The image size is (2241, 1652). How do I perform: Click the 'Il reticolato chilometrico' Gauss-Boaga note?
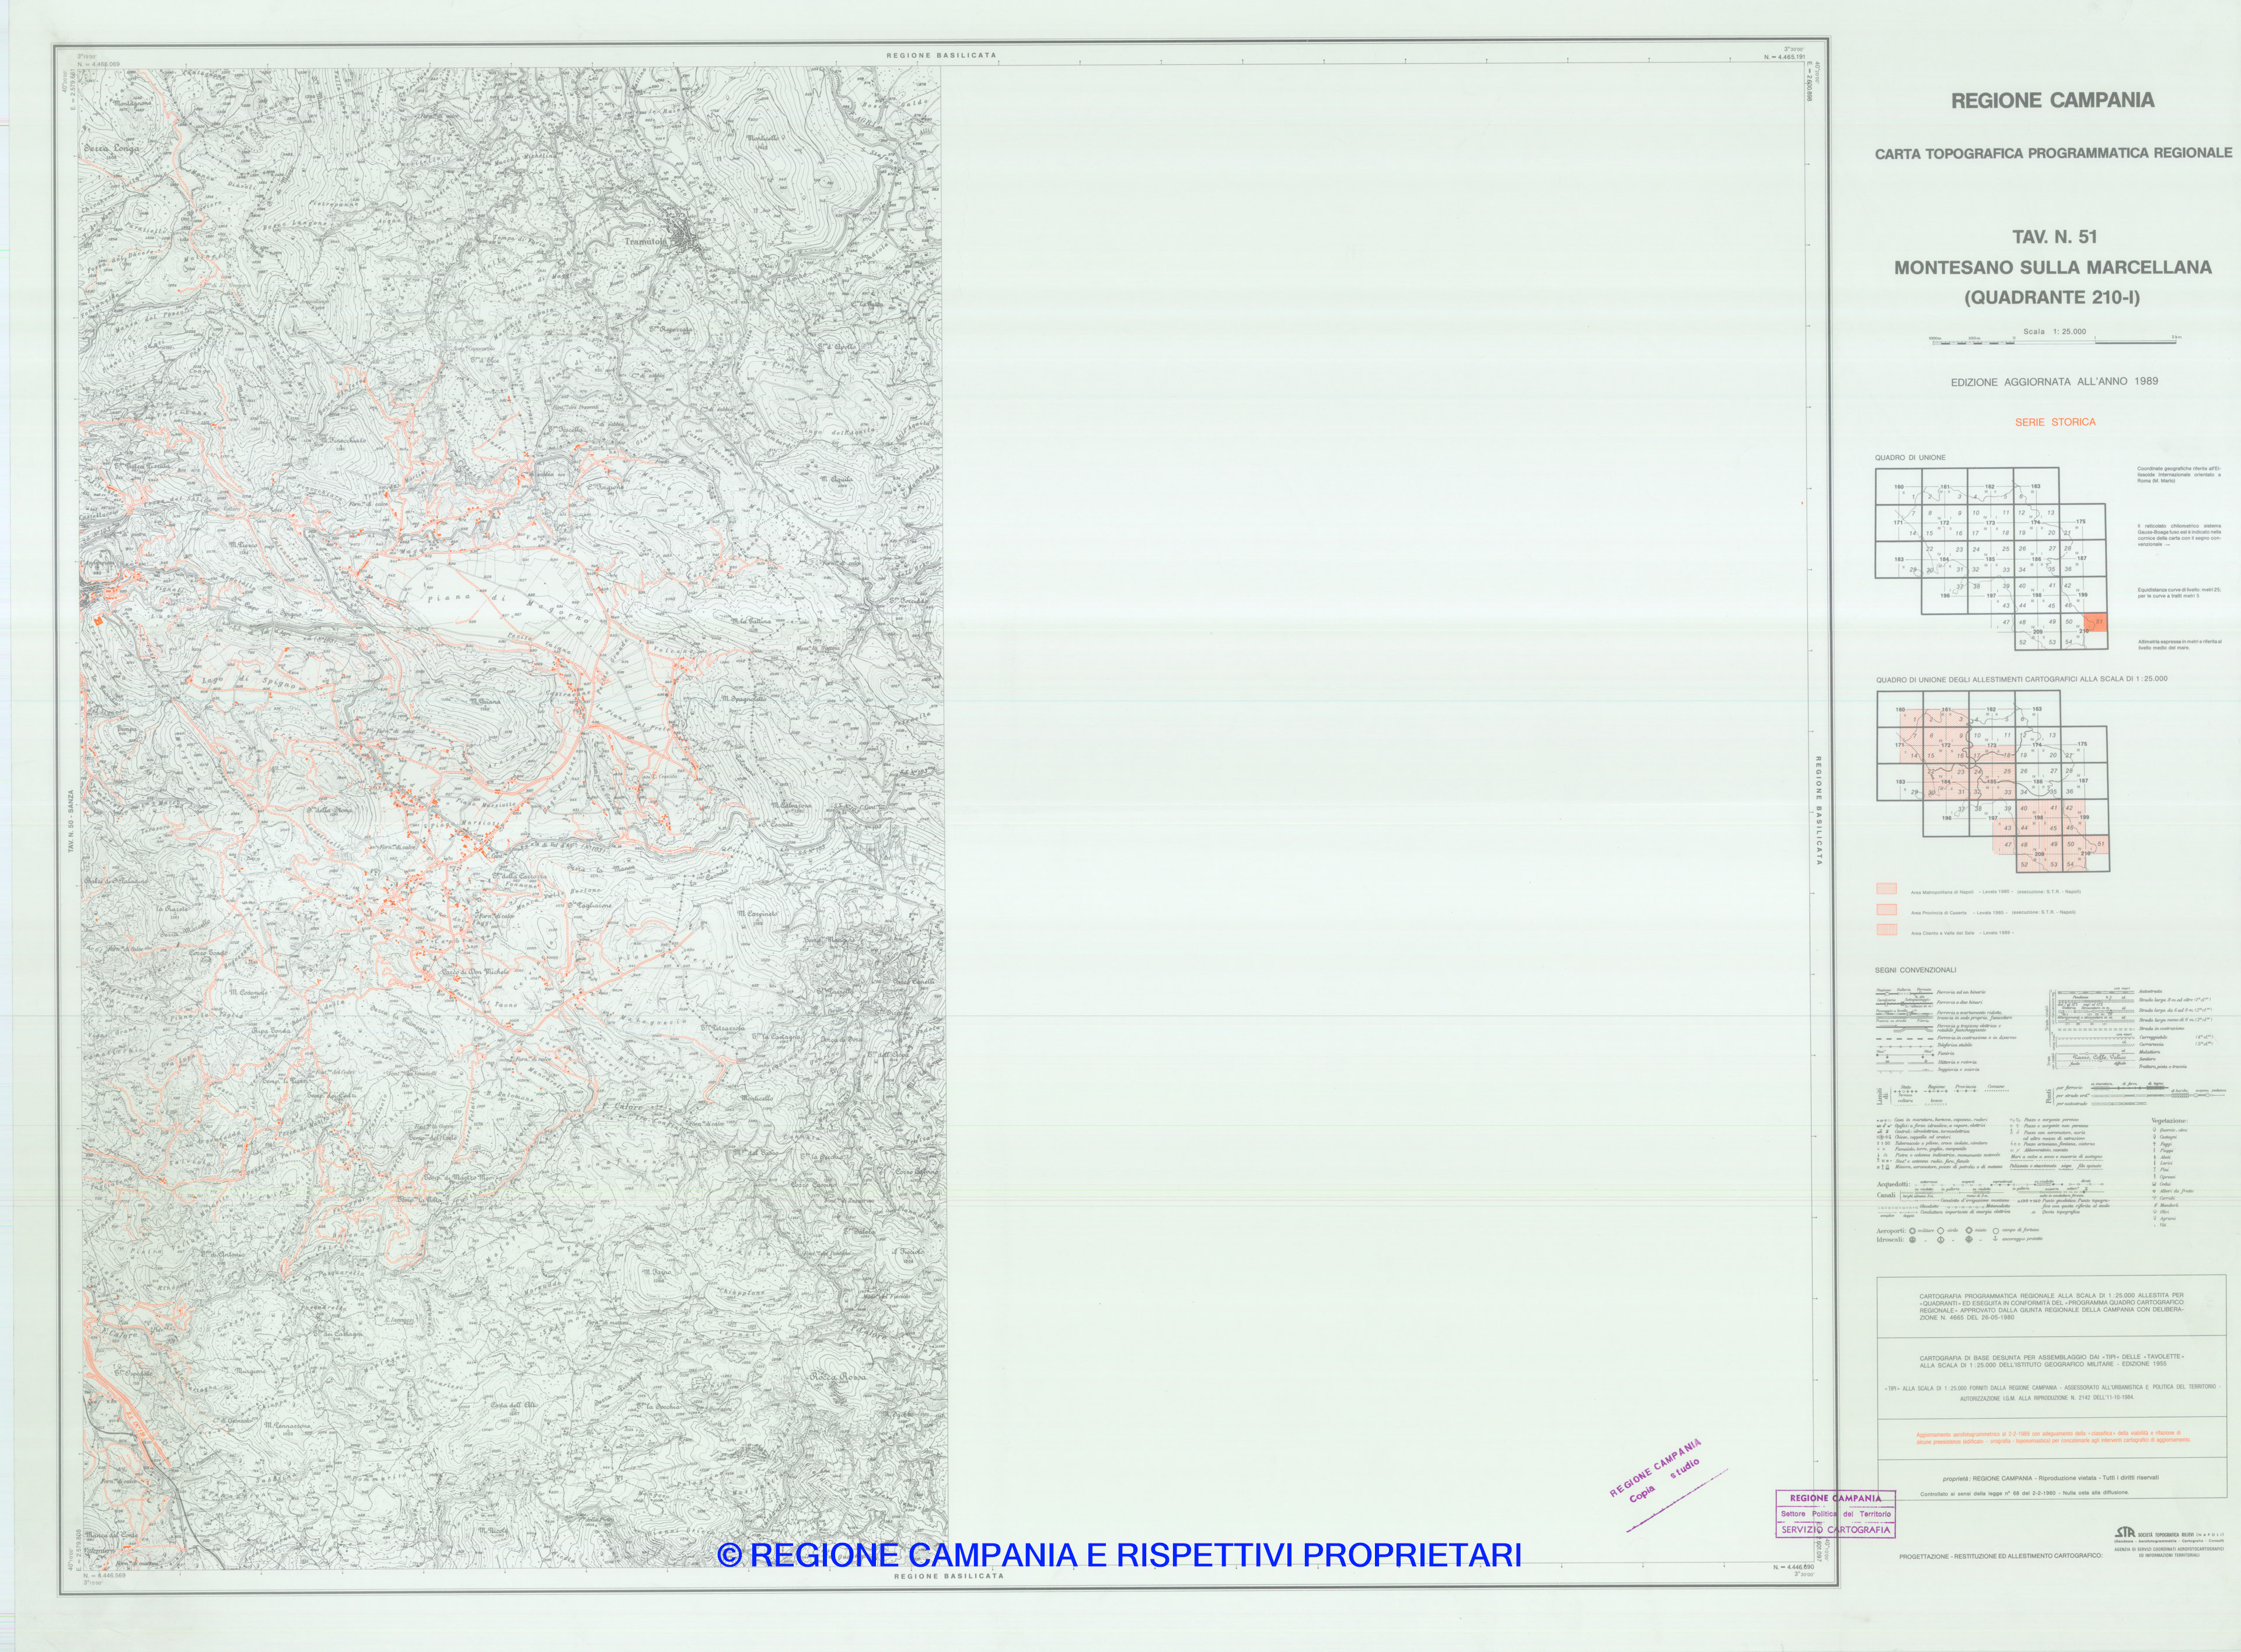2180,535
